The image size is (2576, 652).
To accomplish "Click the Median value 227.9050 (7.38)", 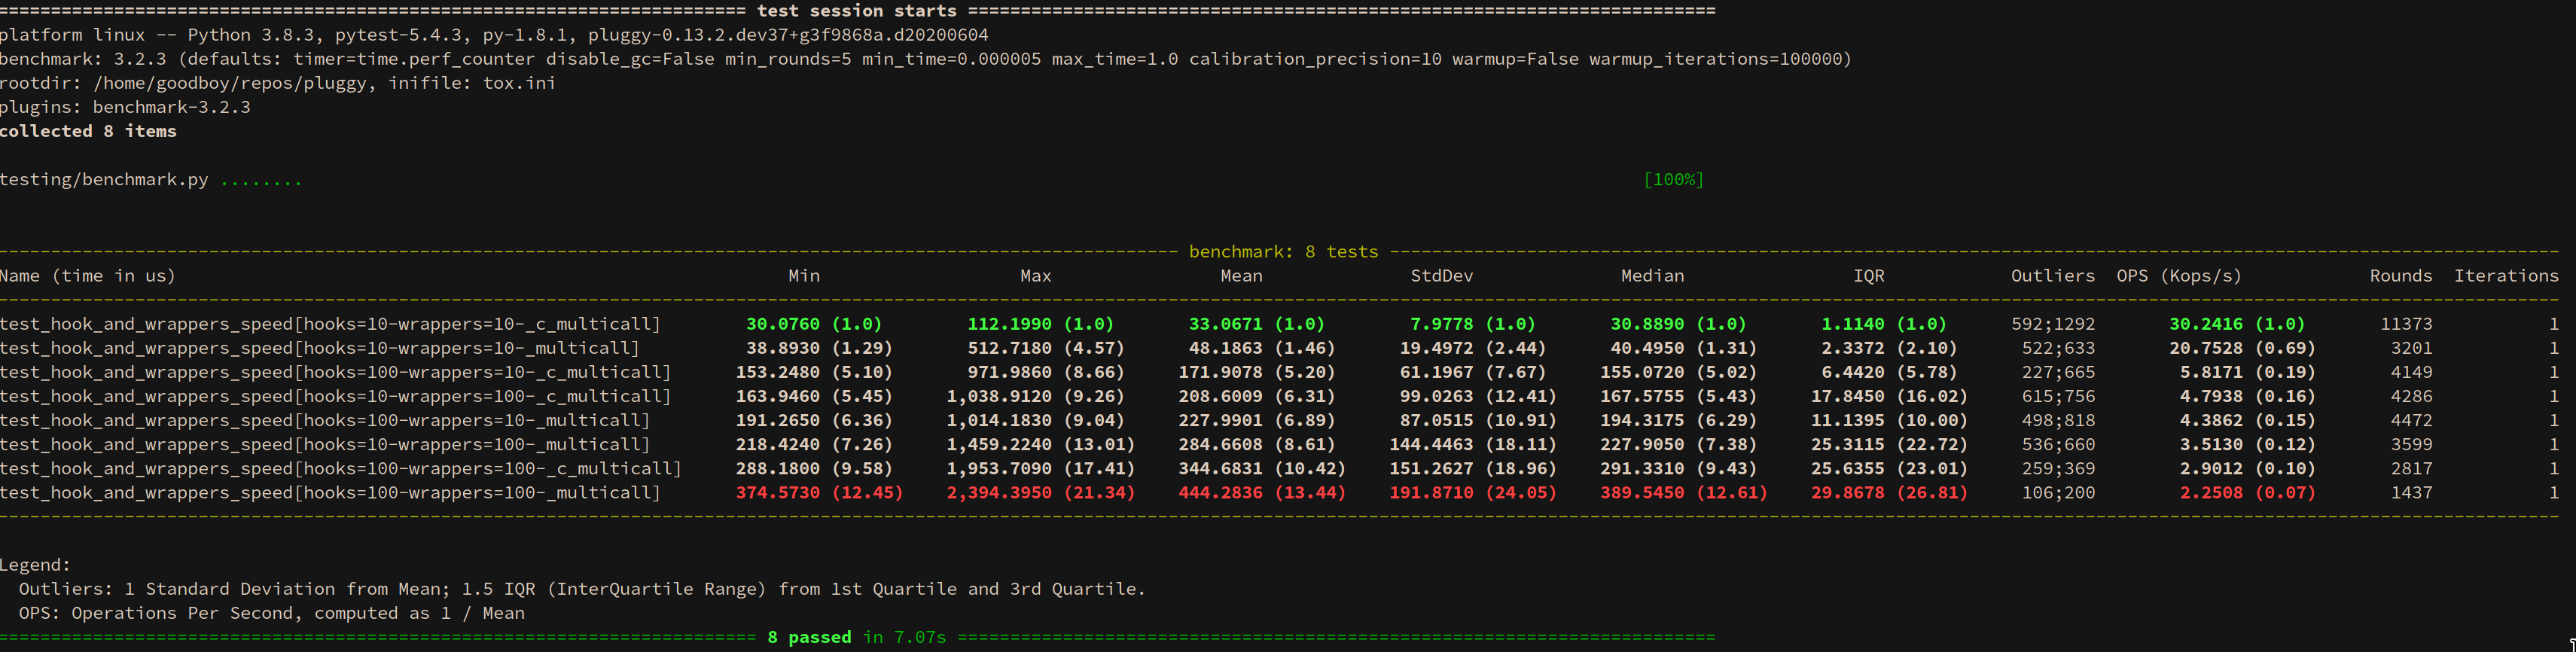I will 1678,444.
